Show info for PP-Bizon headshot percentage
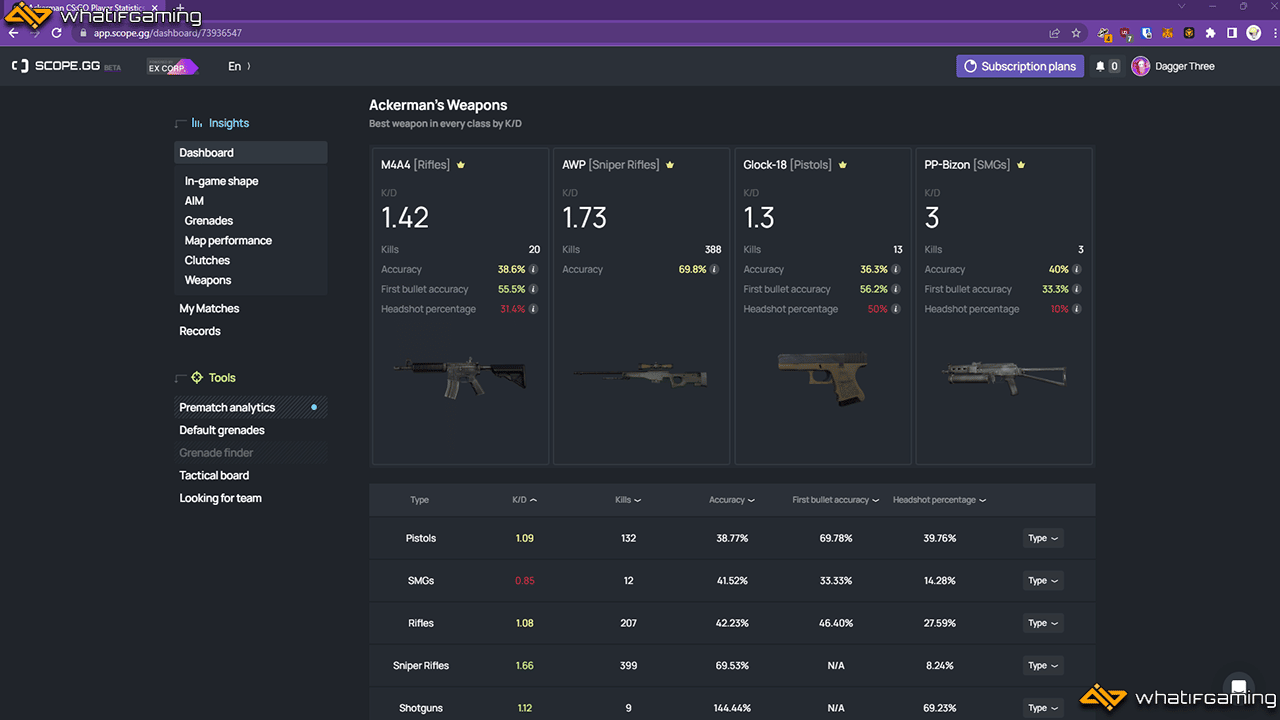Image resolution: width=1280 pixels, height=720 pixels. 1077,309
